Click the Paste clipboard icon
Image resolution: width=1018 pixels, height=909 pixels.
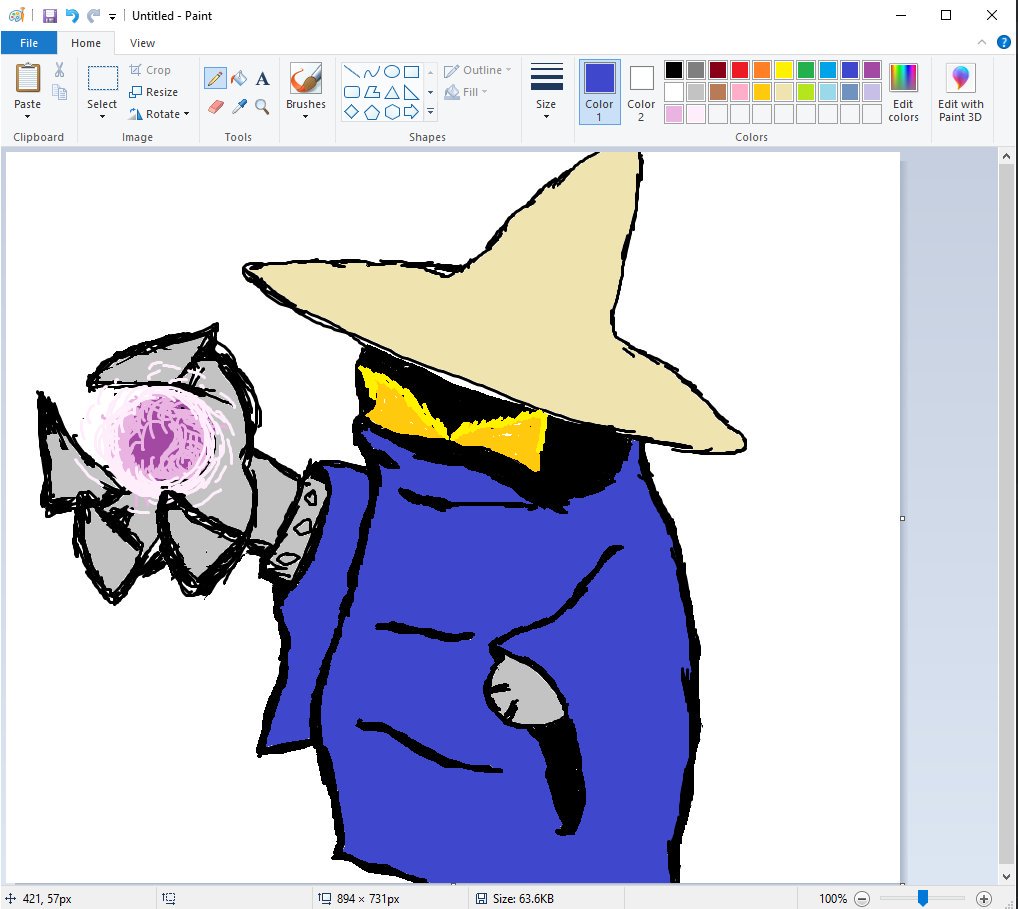pos(28,79)
